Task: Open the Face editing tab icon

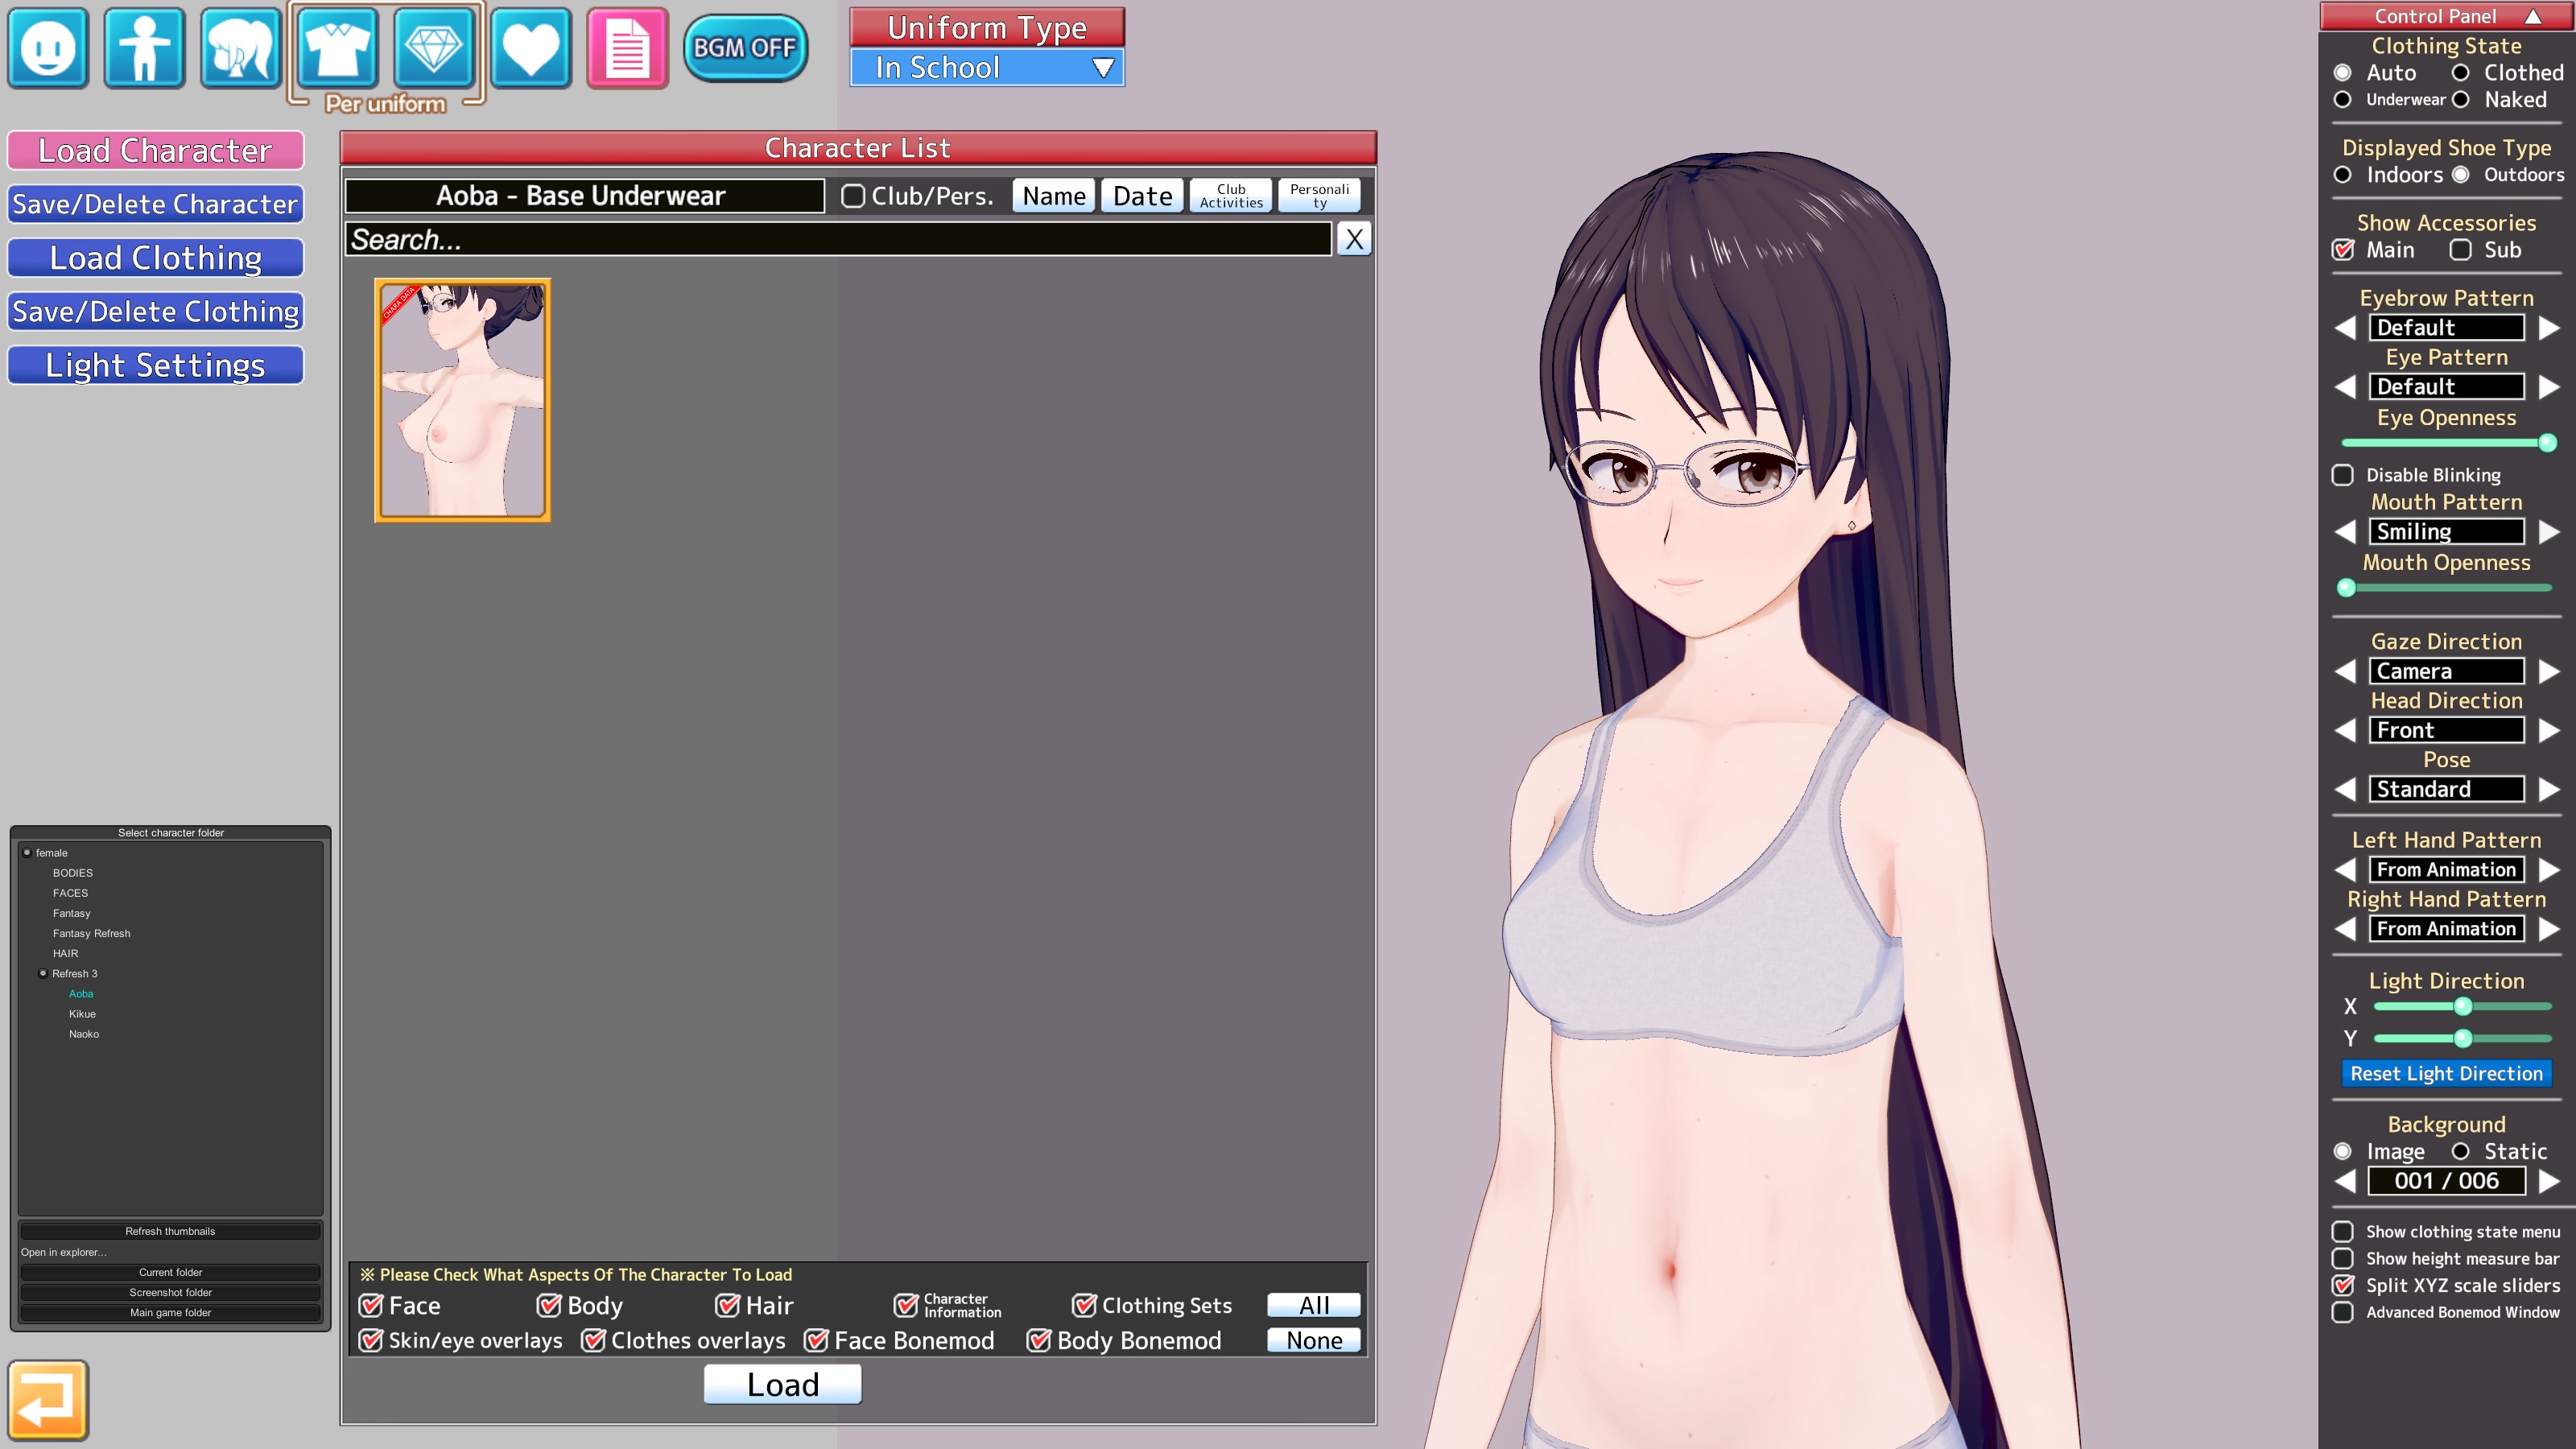Action: click(x=48, y=48)
